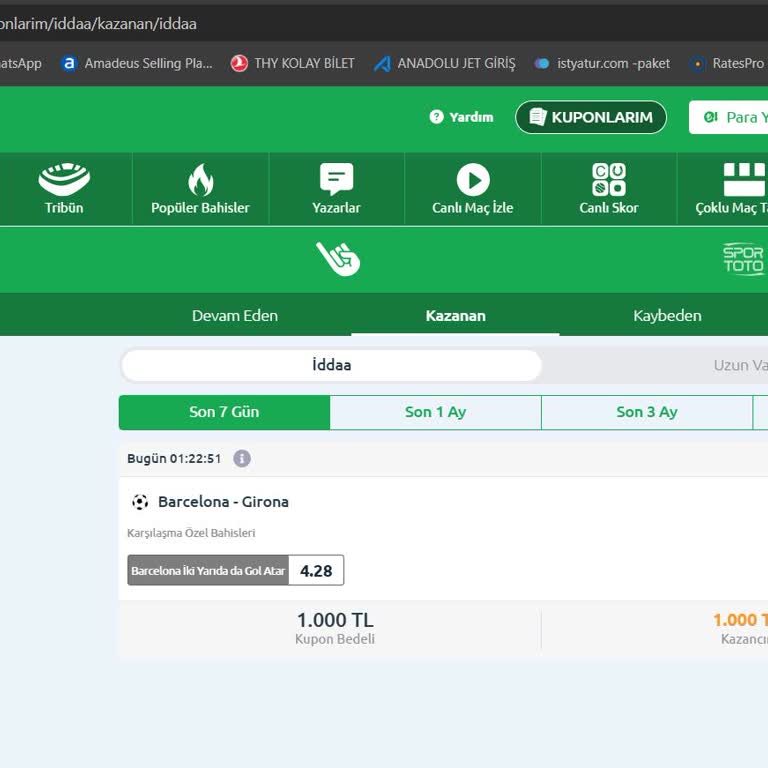Switch to the Kaybeden tab

667,316
